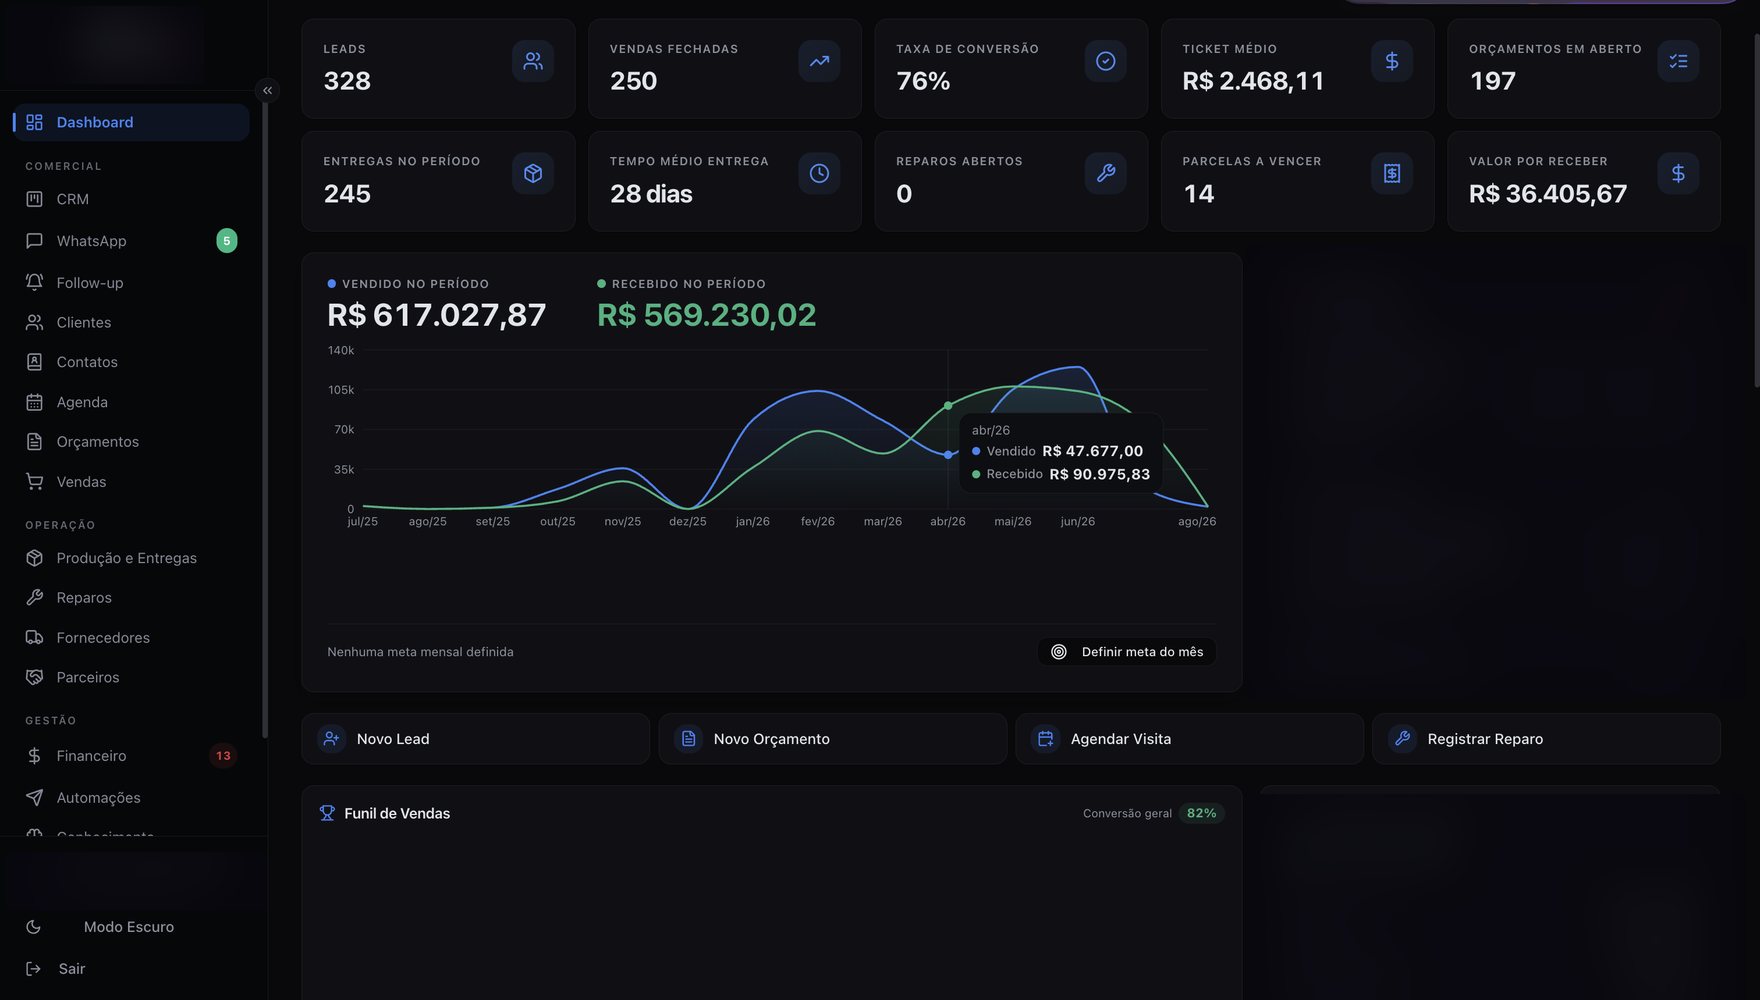Click Agendar Visita quick action
This screenshot has height=1000, width=1760.
pyautogui.click(x=1189, y=739)
